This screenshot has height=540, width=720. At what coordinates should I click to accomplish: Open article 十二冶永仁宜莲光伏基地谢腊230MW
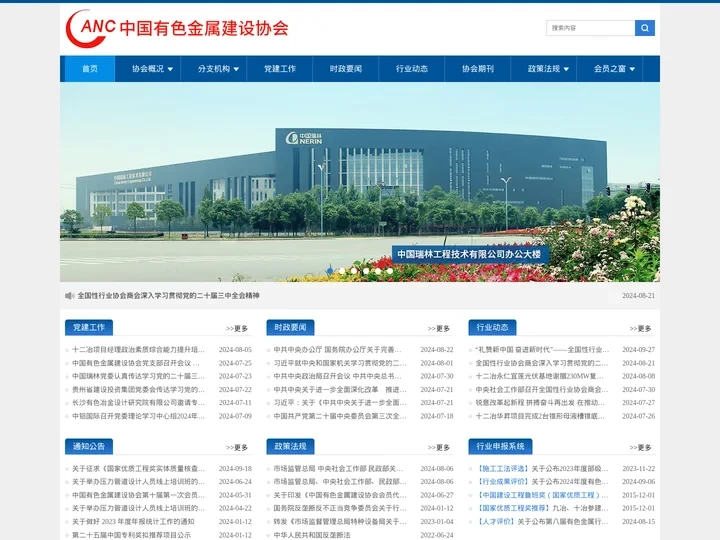pyautogui.click(x=540, y=376)
